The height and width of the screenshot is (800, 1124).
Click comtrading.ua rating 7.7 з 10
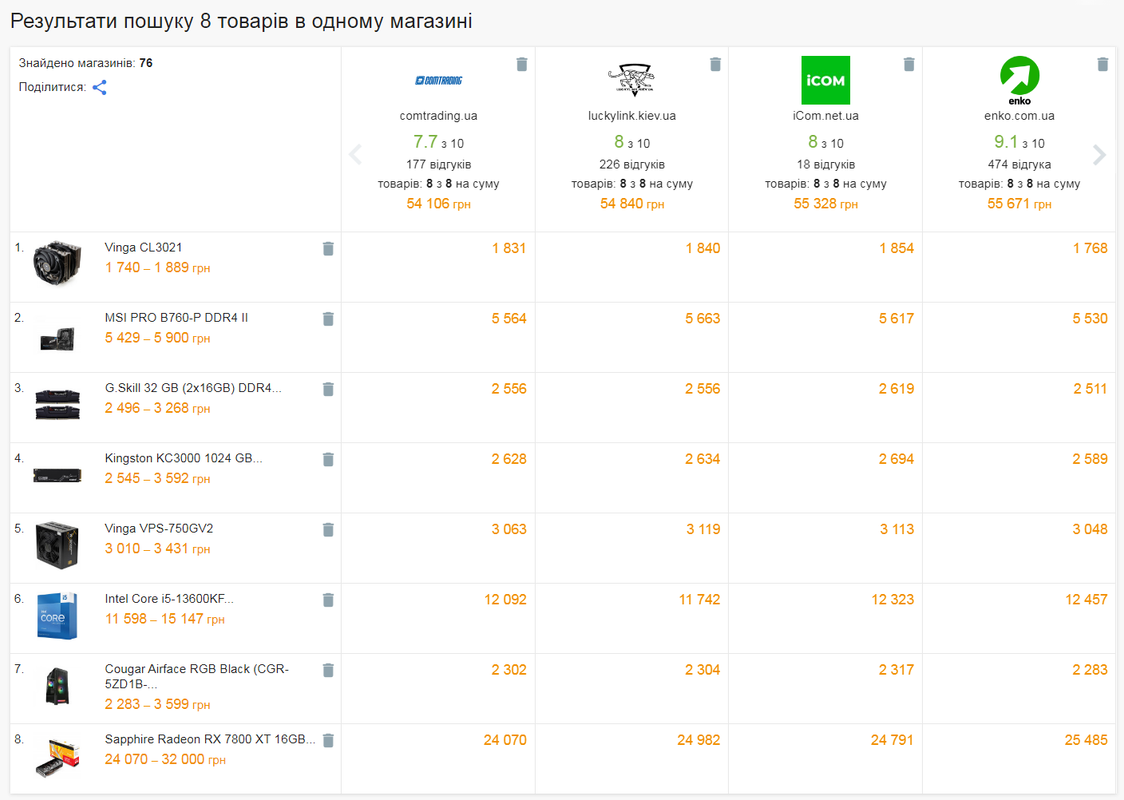[x=439, y=142]
